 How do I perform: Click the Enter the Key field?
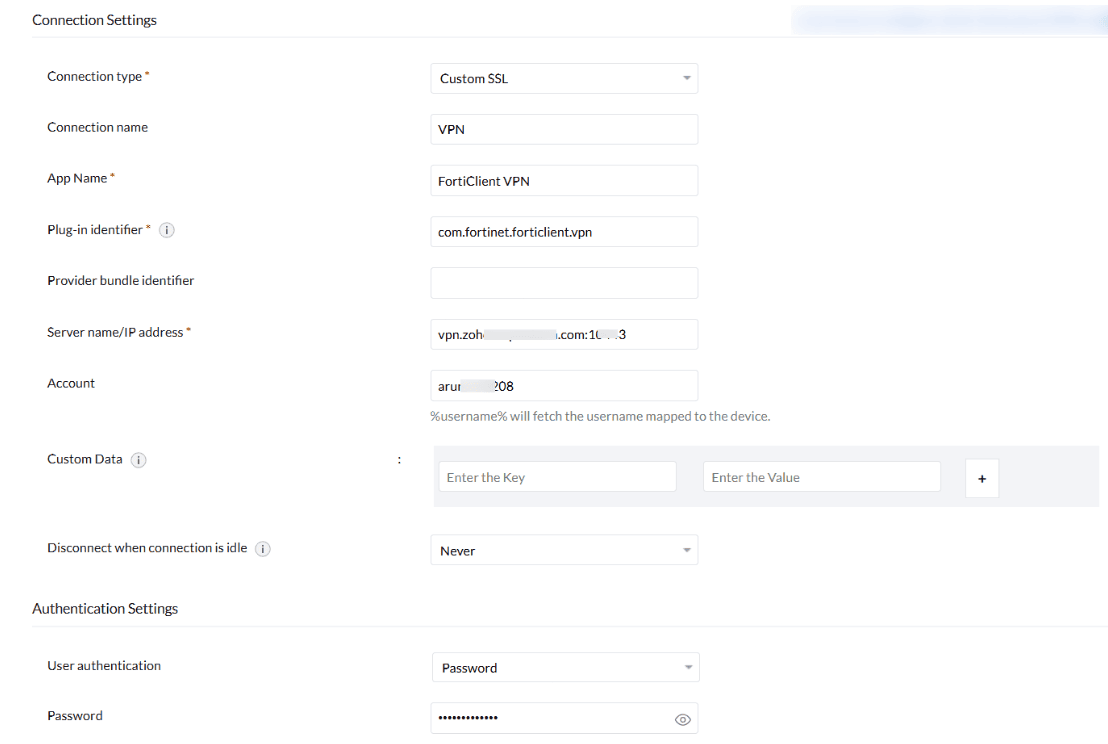click(557, 477)
